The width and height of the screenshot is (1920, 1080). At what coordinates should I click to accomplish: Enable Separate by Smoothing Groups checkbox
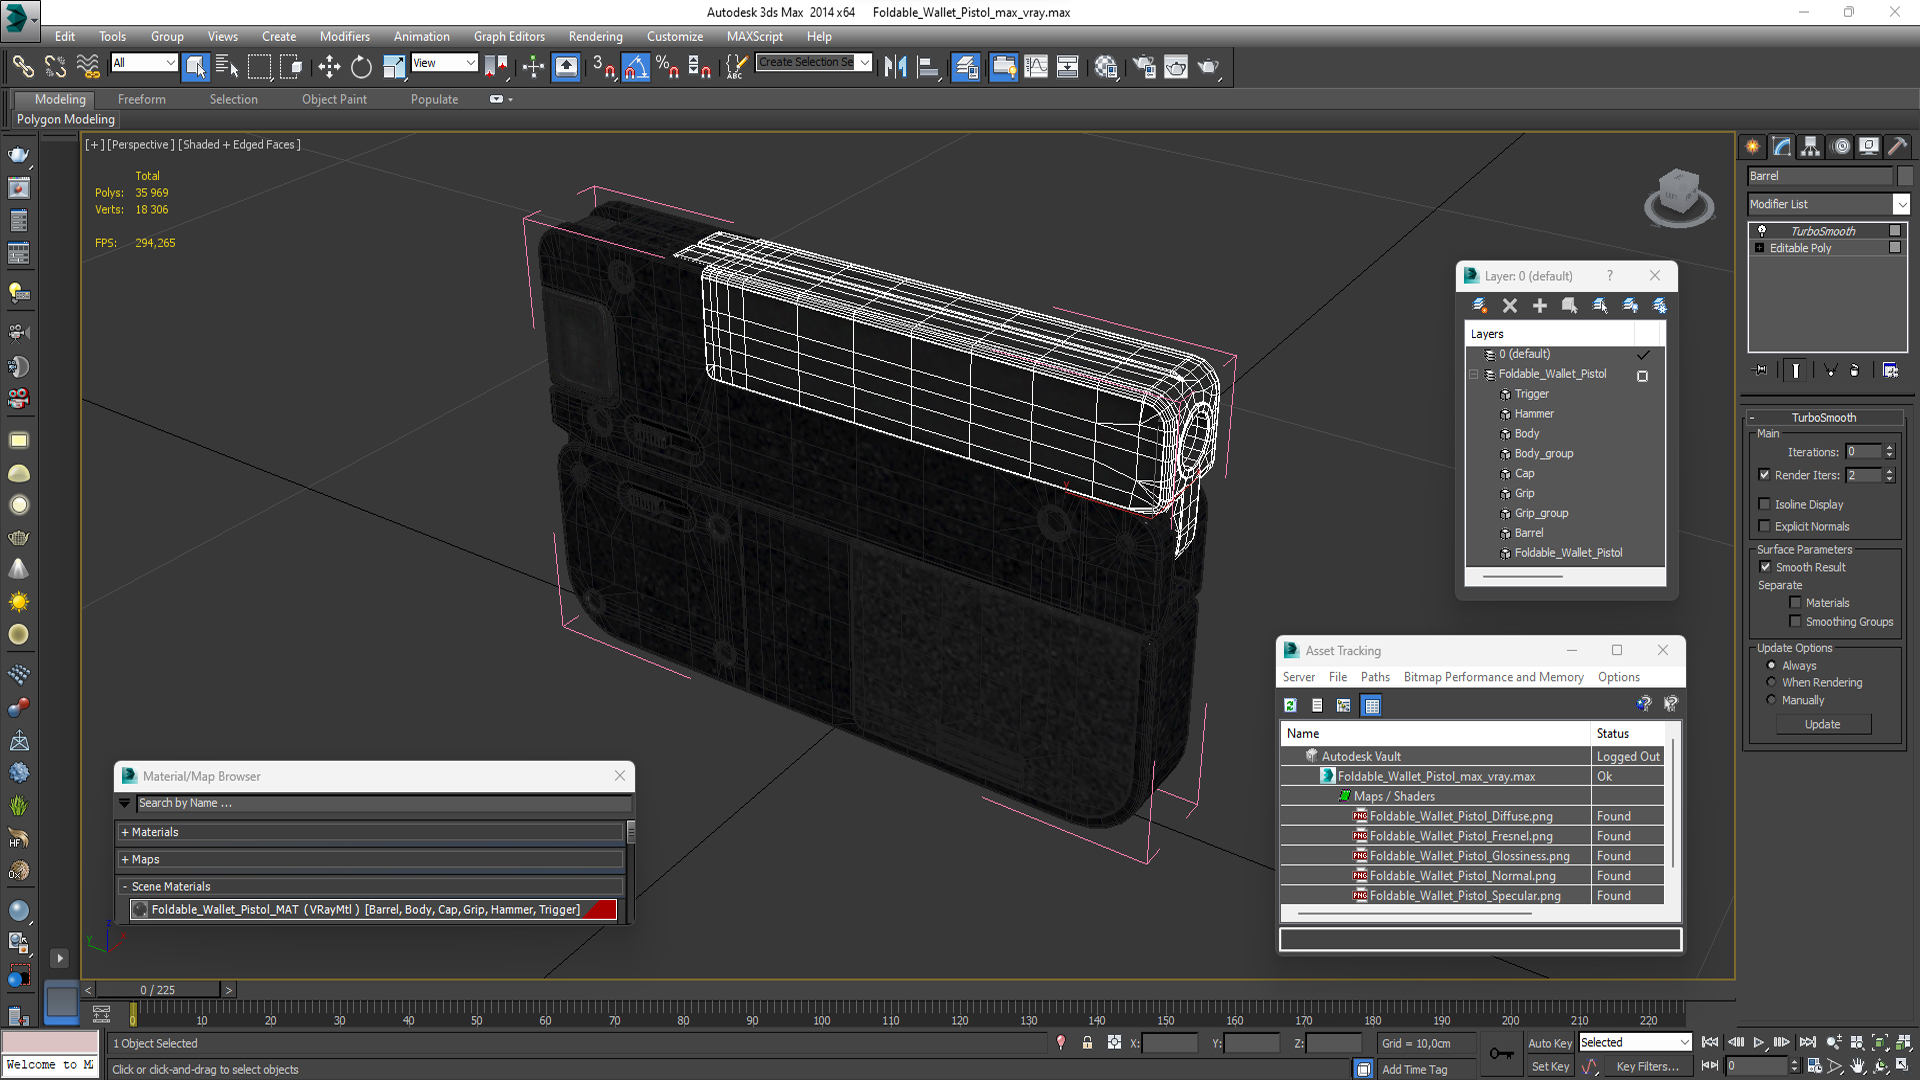point(1795,621)
